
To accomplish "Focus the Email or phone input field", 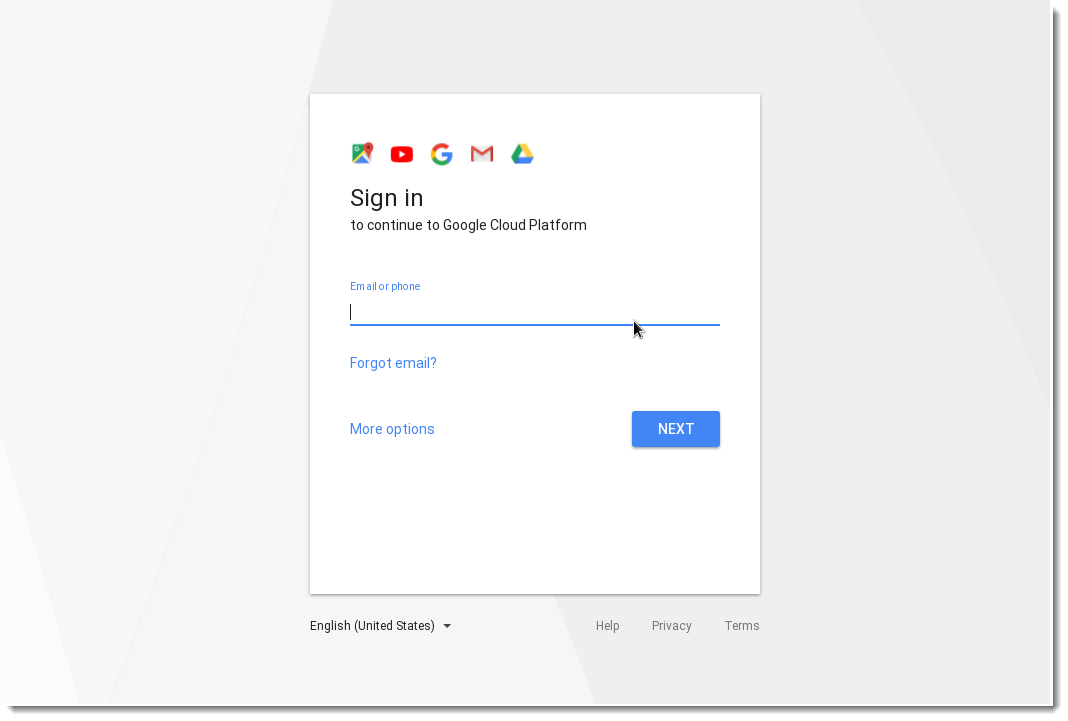I will pyautogui.click(x=535, y=312).
